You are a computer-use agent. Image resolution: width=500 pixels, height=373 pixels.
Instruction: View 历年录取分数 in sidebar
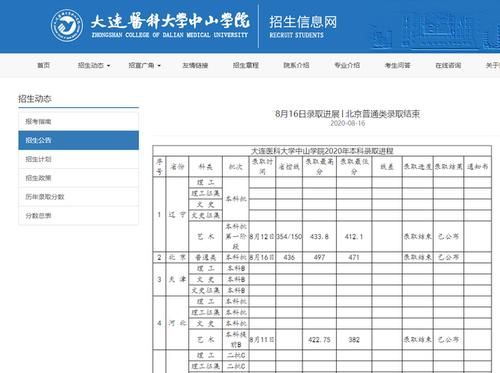point(79,197)
